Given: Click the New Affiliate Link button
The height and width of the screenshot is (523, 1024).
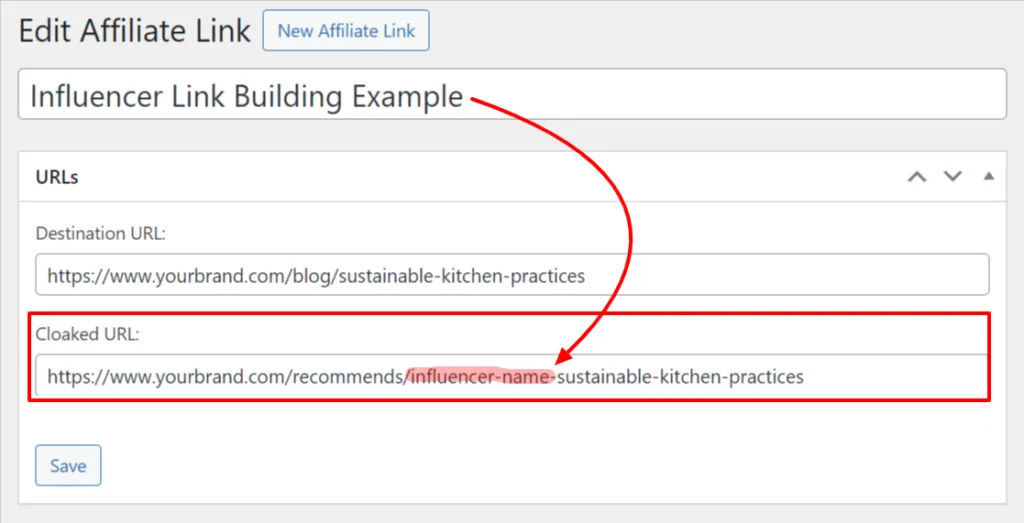Looking at the screenshot, I should [x=346, y=31].
